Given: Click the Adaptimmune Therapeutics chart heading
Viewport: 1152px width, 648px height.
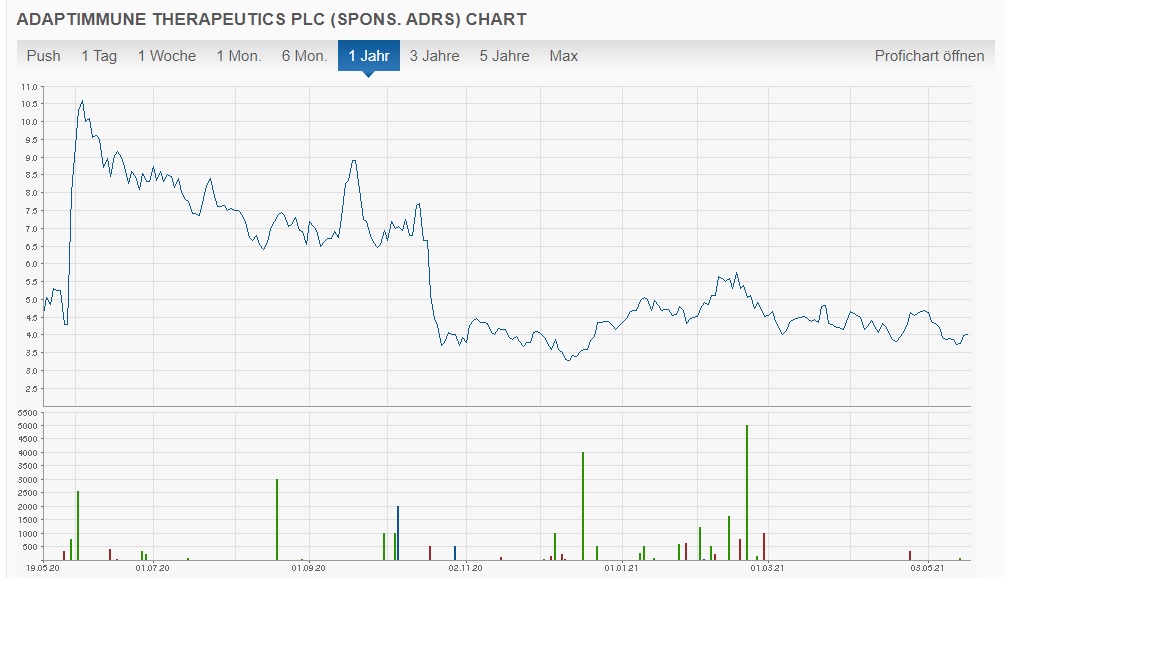Looking at the screenshot, I should click(x=272, y=19).
